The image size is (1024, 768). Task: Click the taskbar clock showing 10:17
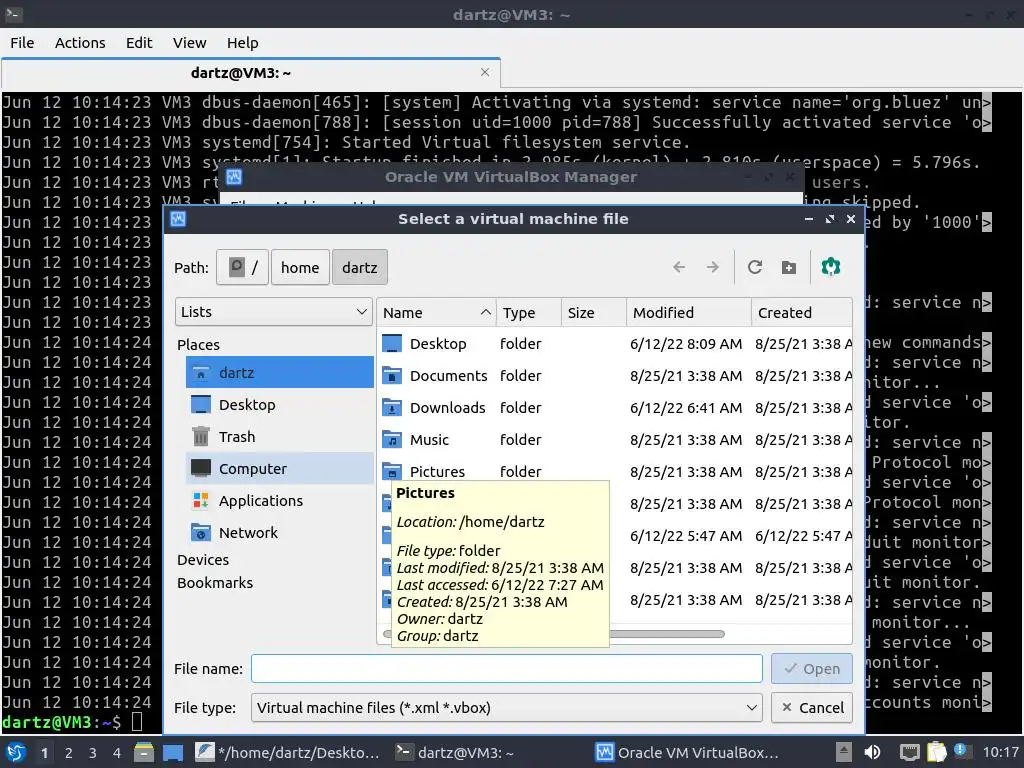point(1000,752)
